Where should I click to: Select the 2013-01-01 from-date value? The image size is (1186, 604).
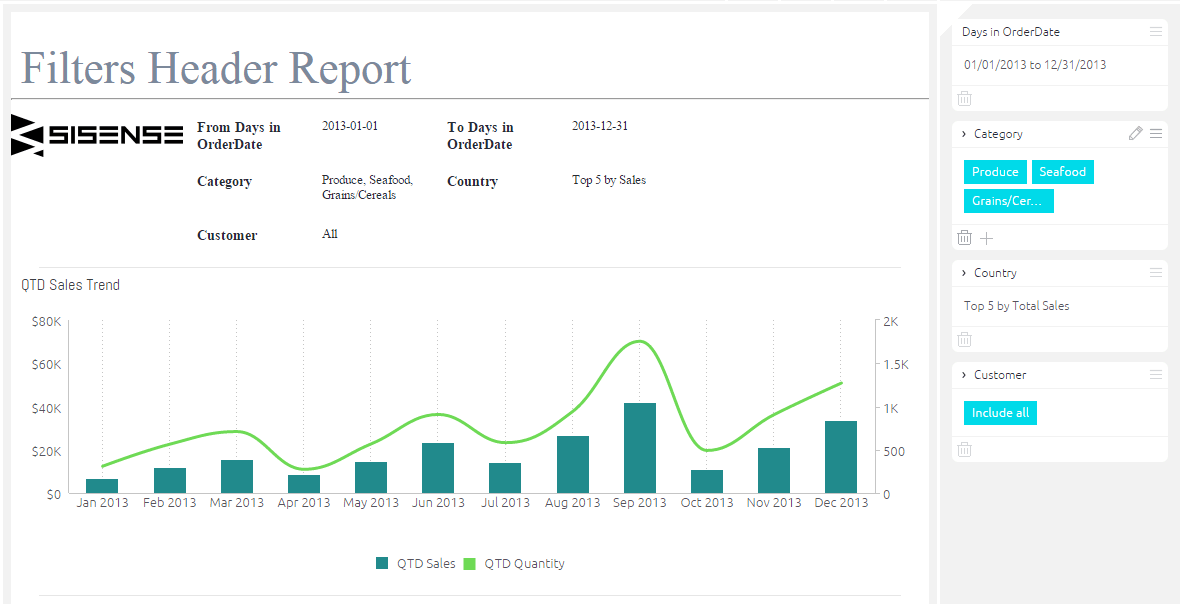[x=349, y=126]
